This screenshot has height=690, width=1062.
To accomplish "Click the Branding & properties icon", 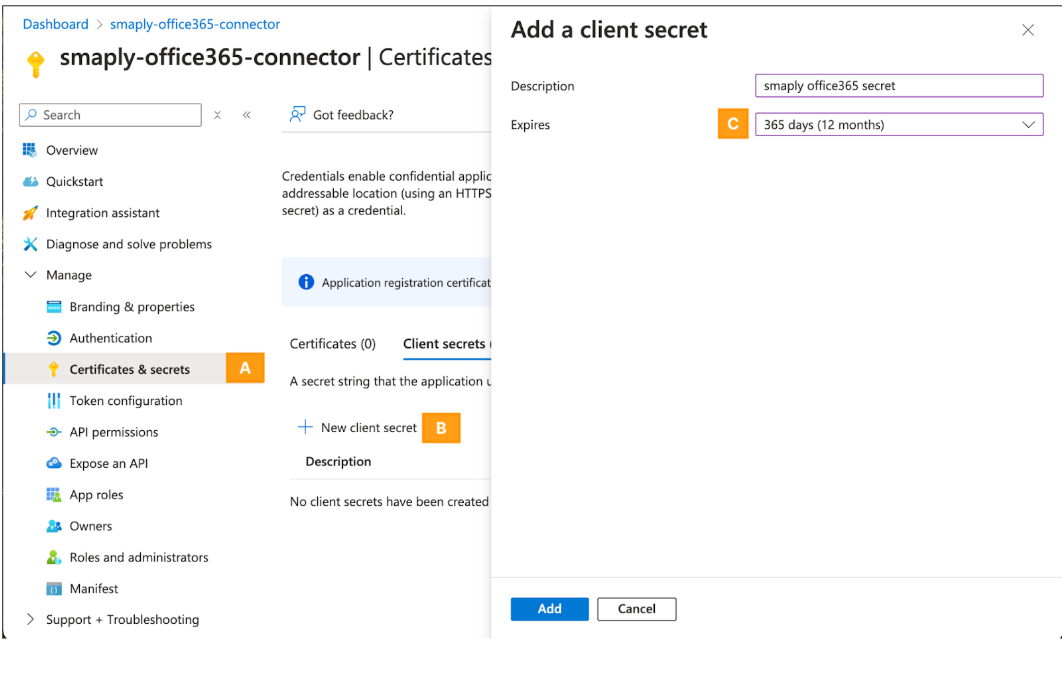I will (54, 307).
